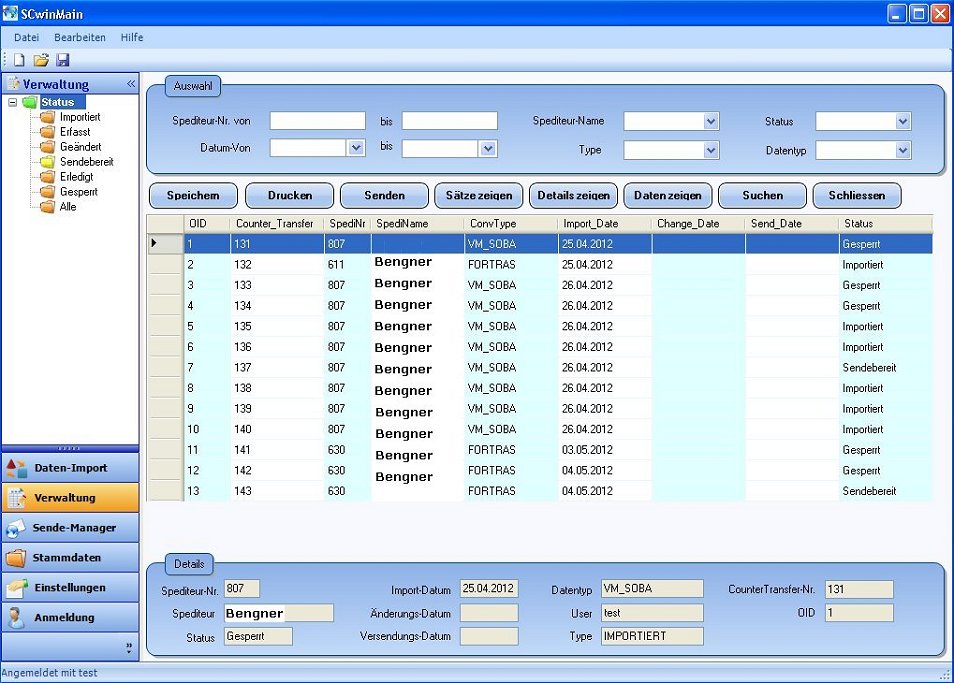954x683 pixels.
Task: Click the sidebar overflow chevron at bottom
Action: point(129,648)
